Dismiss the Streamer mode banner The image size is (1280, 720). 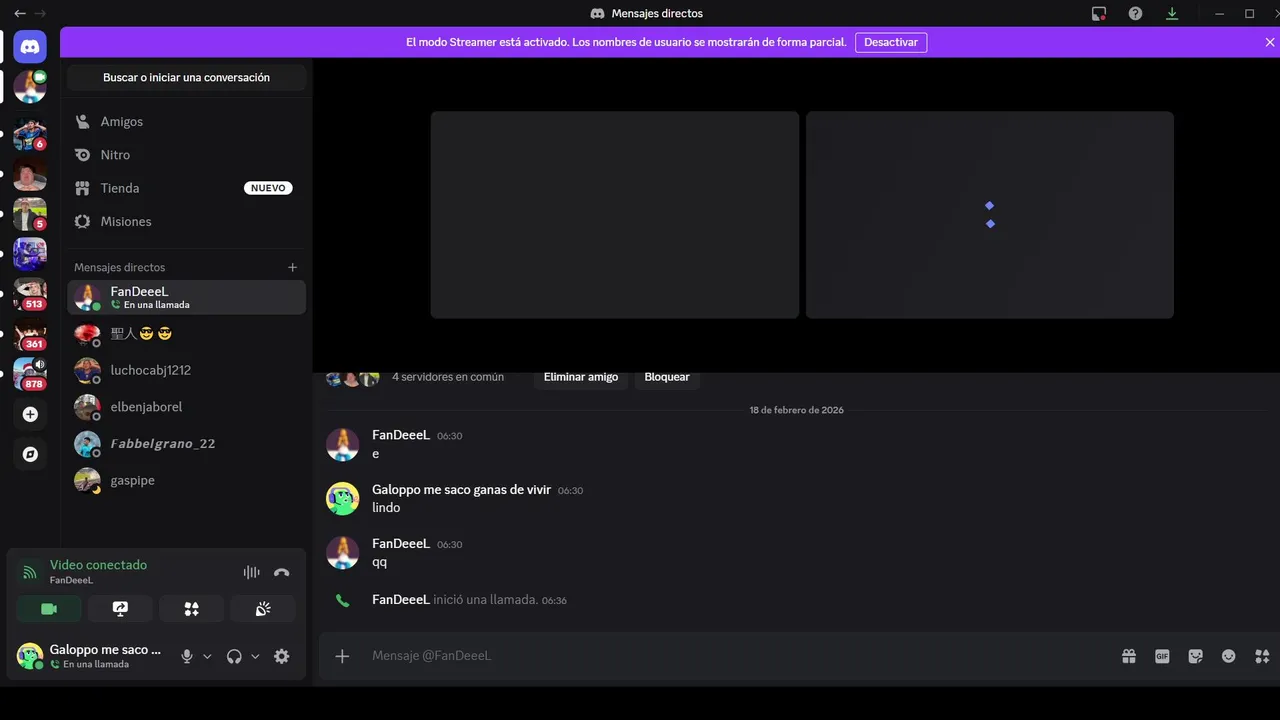pos(1270,42)
